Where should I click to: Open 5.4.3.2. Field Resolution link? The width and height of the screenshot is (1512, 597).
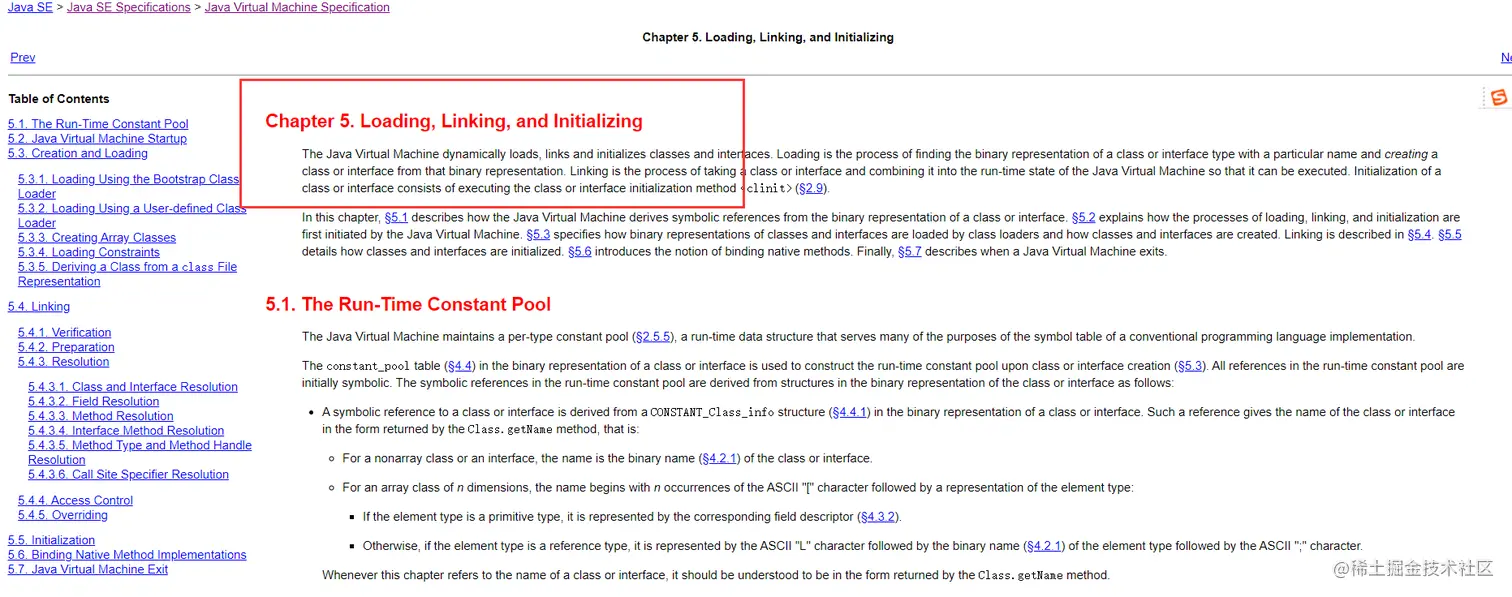pos(94,401)
